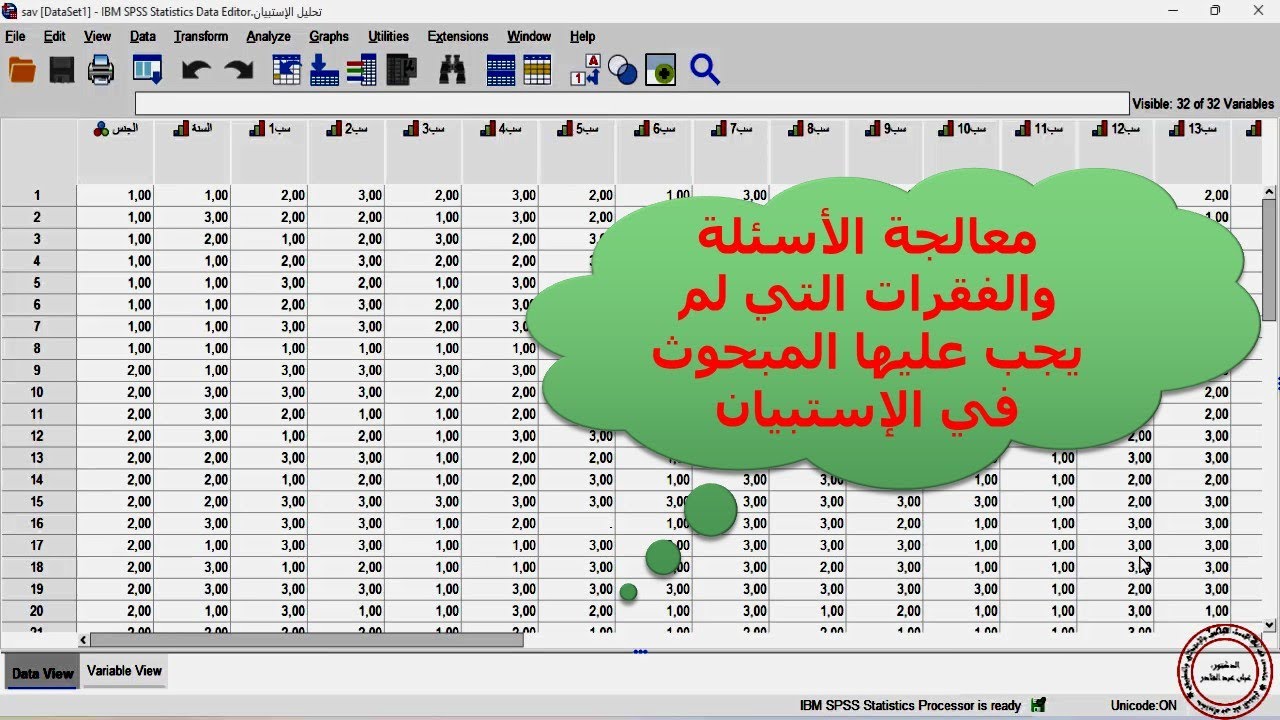Select row number 20 header
Image resolution: width=1280 pixels, height=720 pixels.
click(x=38, y=611)
